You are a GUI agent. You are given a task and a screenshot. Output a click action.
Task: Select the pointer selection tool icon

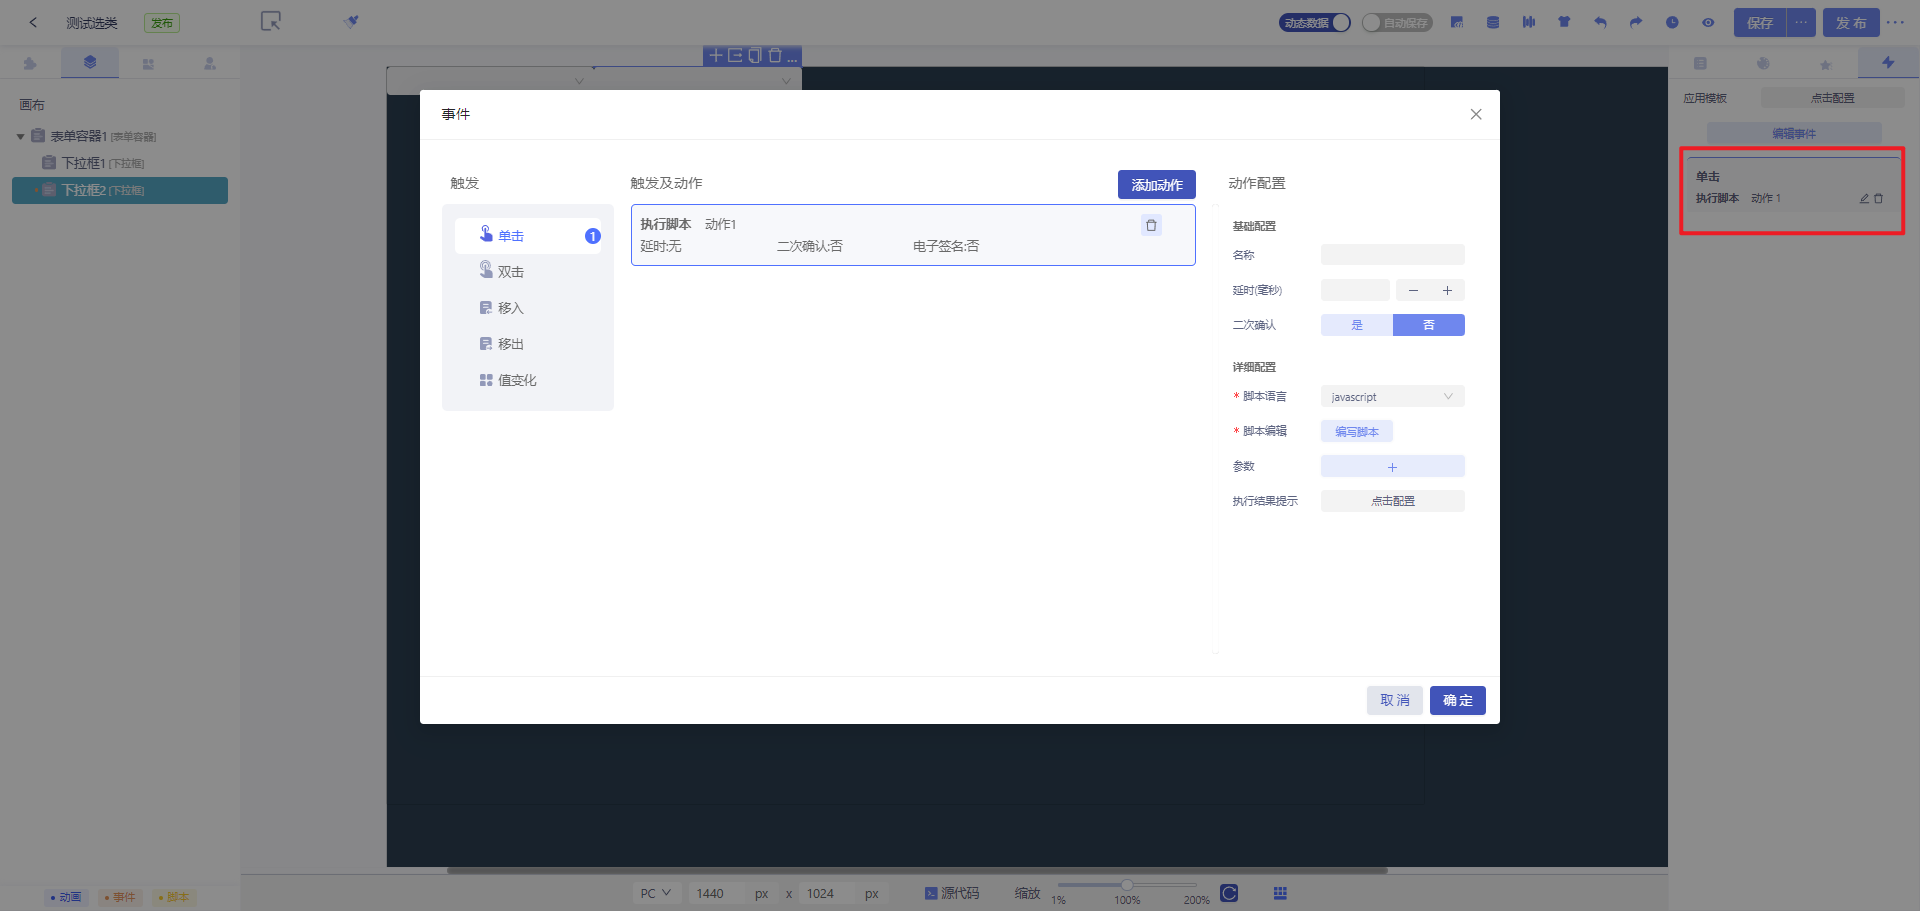[271, 21]
